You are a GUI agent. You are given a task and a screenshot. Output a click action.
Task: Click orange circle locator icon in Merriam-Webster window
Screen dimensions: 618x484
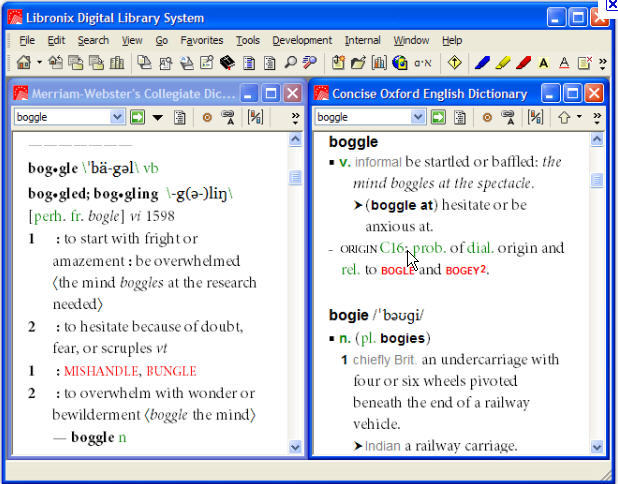coord(207,117)
